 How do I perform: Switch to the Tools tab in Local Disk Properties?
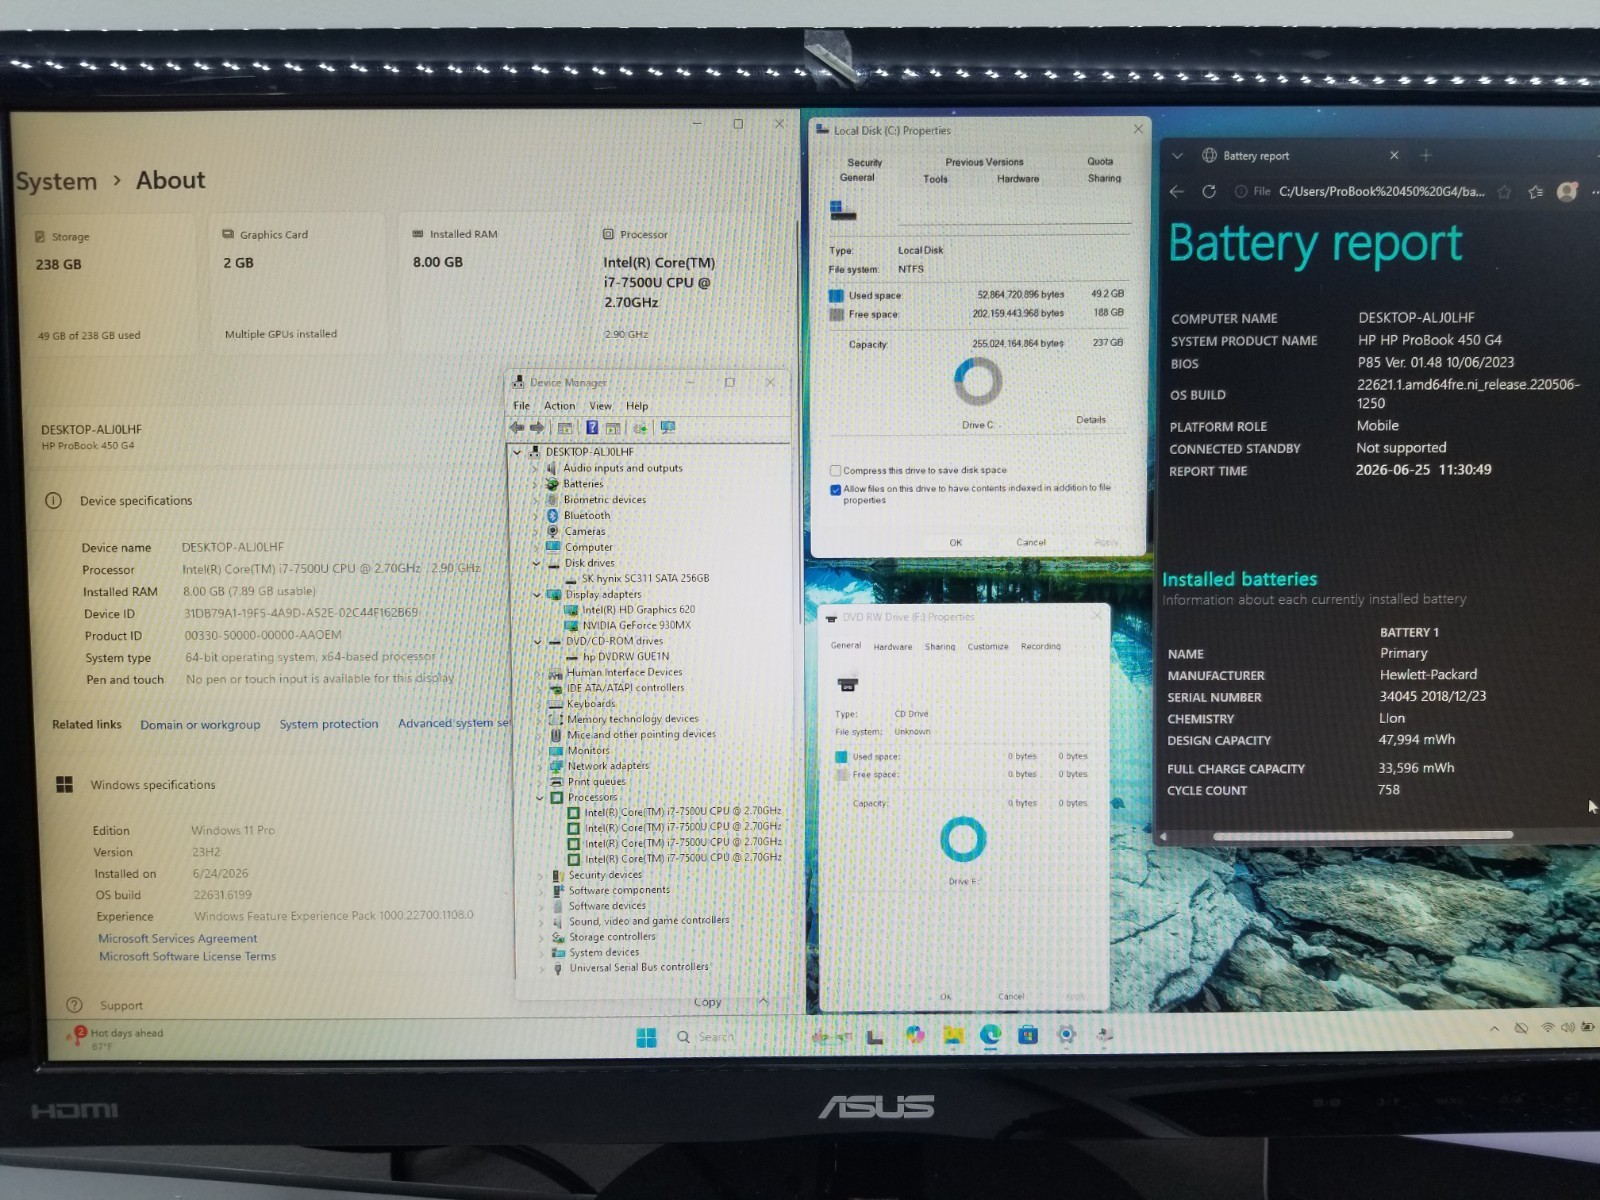pos(935,179)
